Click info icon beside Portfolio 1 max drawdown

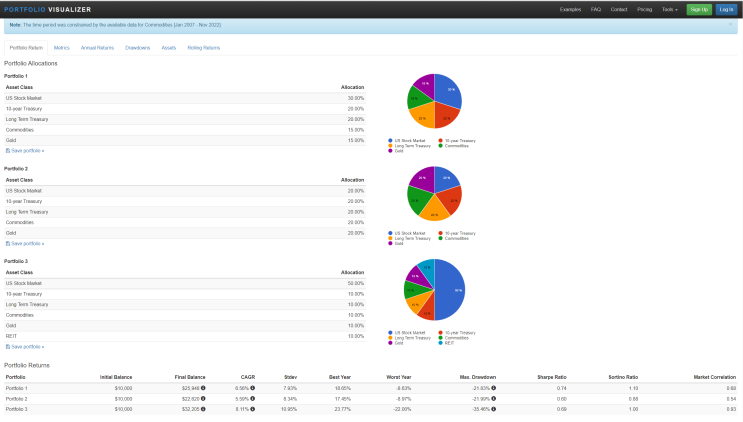493,388
